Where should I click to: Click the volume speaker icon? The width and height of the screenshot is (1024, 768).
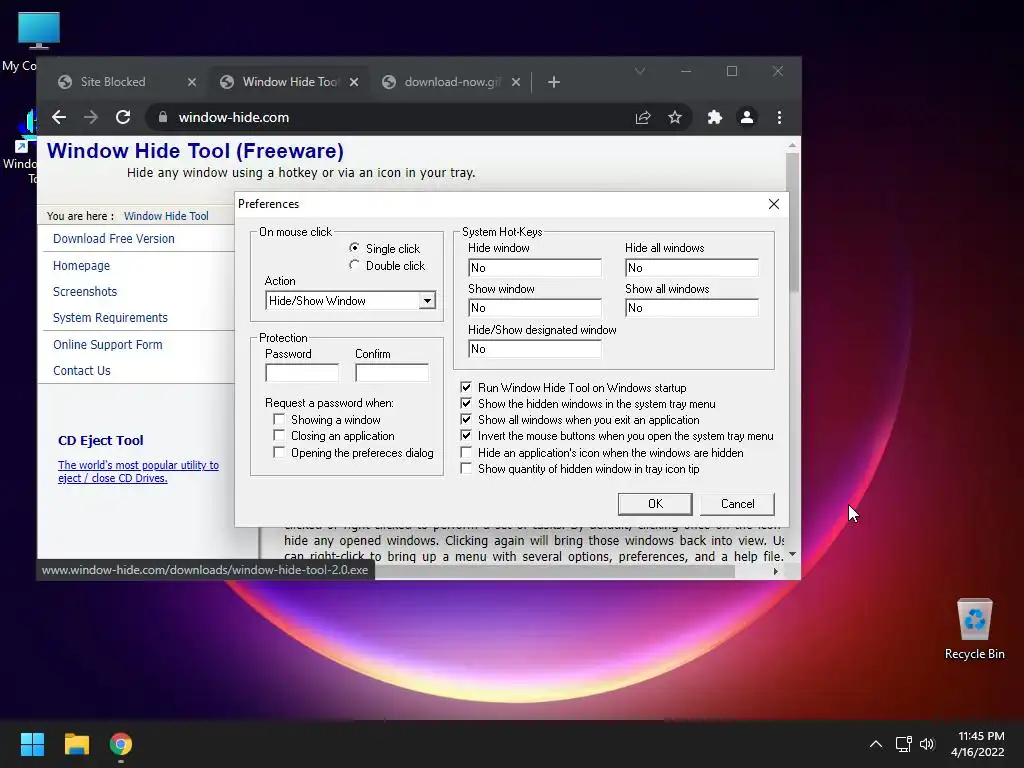pyautogui.click(x=927, y=744)
